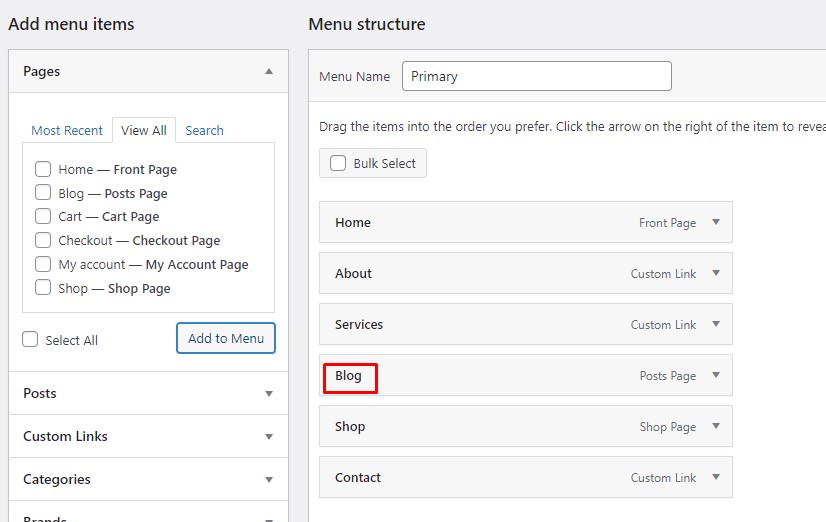
Task: Click the Menu structure heading
Action: (367, 24)
